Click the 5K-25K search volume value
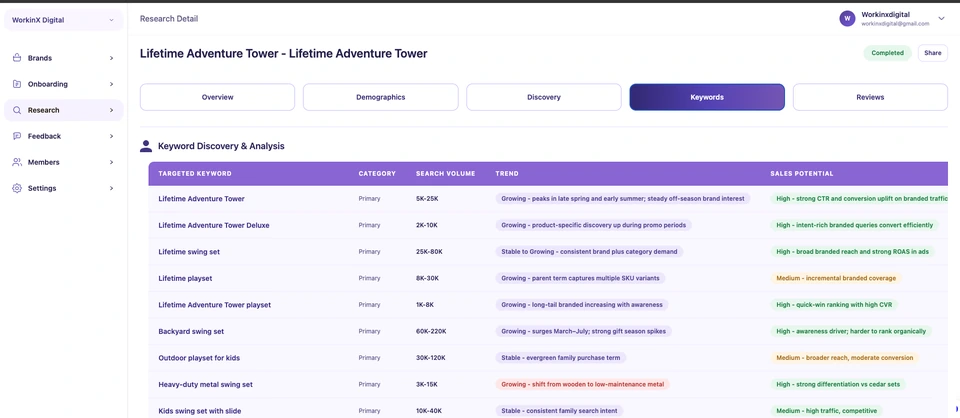Image resolution: width=960 pixels, height=418 pixels. [x=427, y=199]
